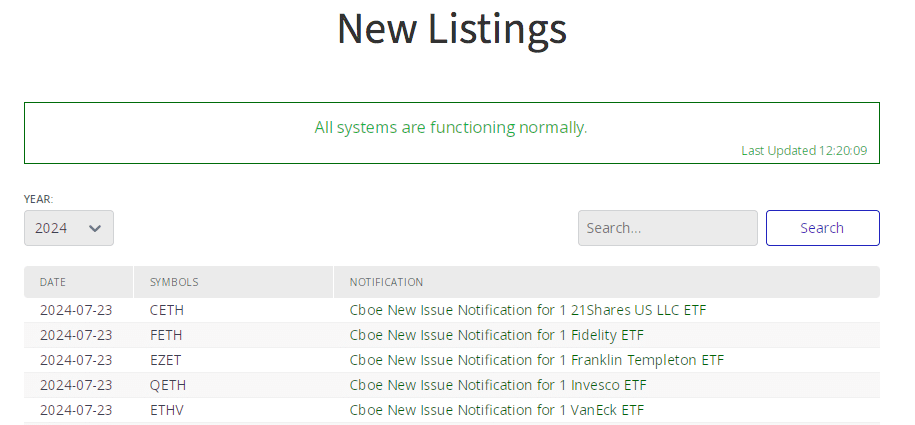Screen dimensions: 915x425
Task: Click the NOTIFICATION column header
Action: click(x=386, y=282)
